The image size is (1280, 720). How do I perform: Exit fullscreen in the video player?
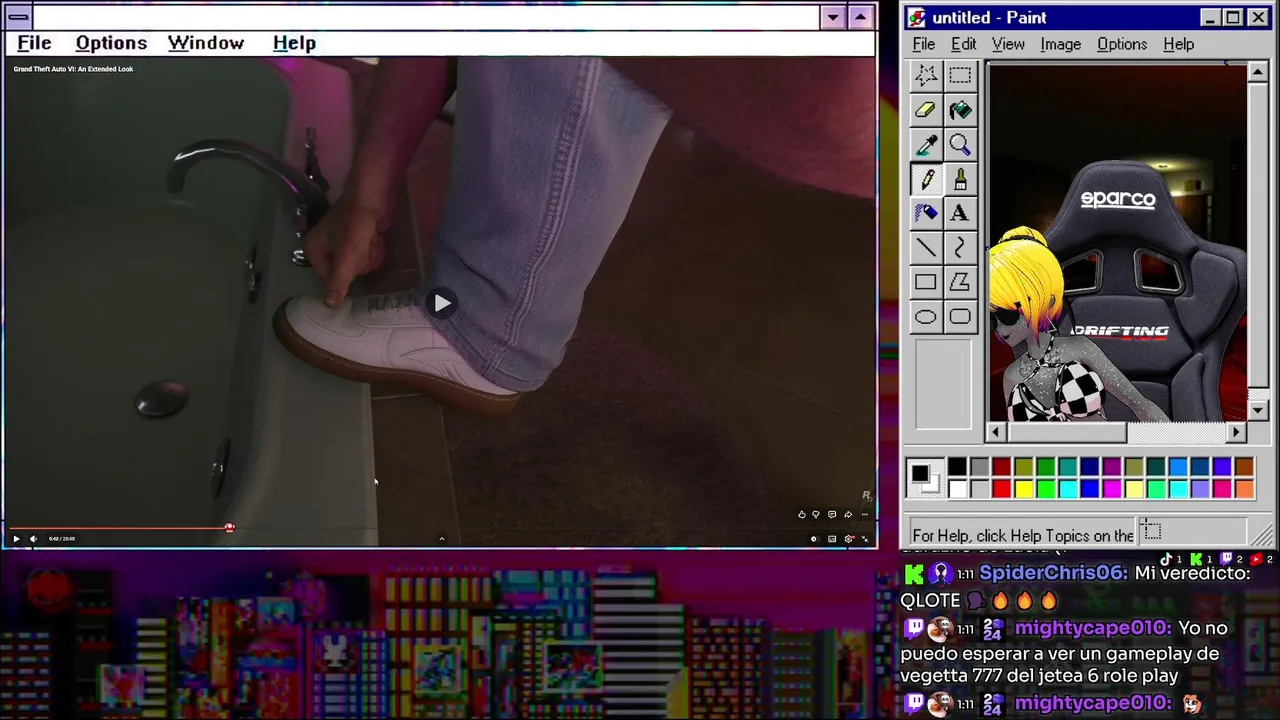[x=865, y=539]
